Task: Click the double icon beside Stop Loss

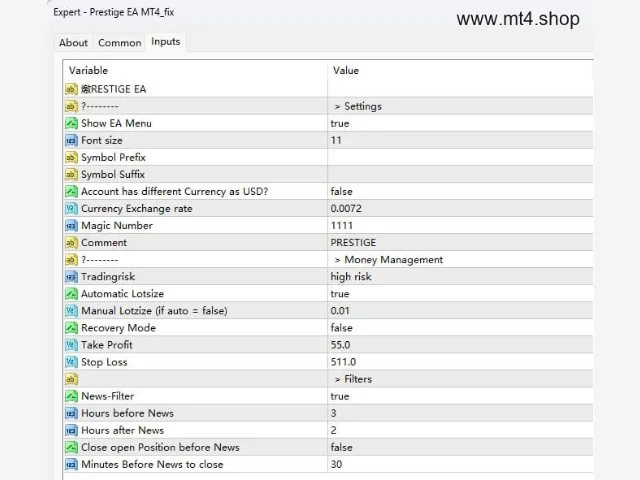Action: tap(71, 362)
